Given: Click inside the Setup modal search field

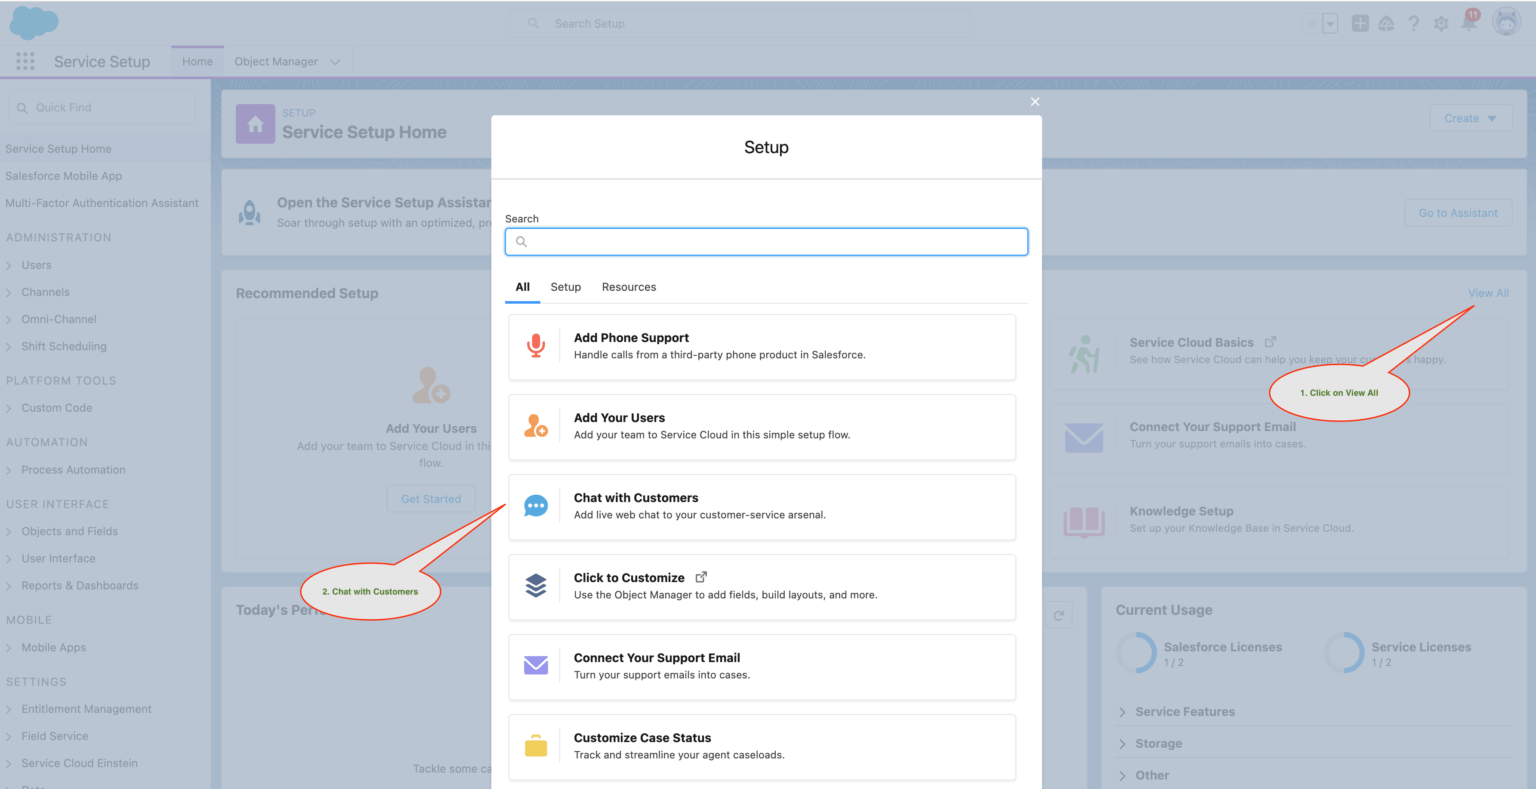Looking at the screenshot, I should point(766,241).
